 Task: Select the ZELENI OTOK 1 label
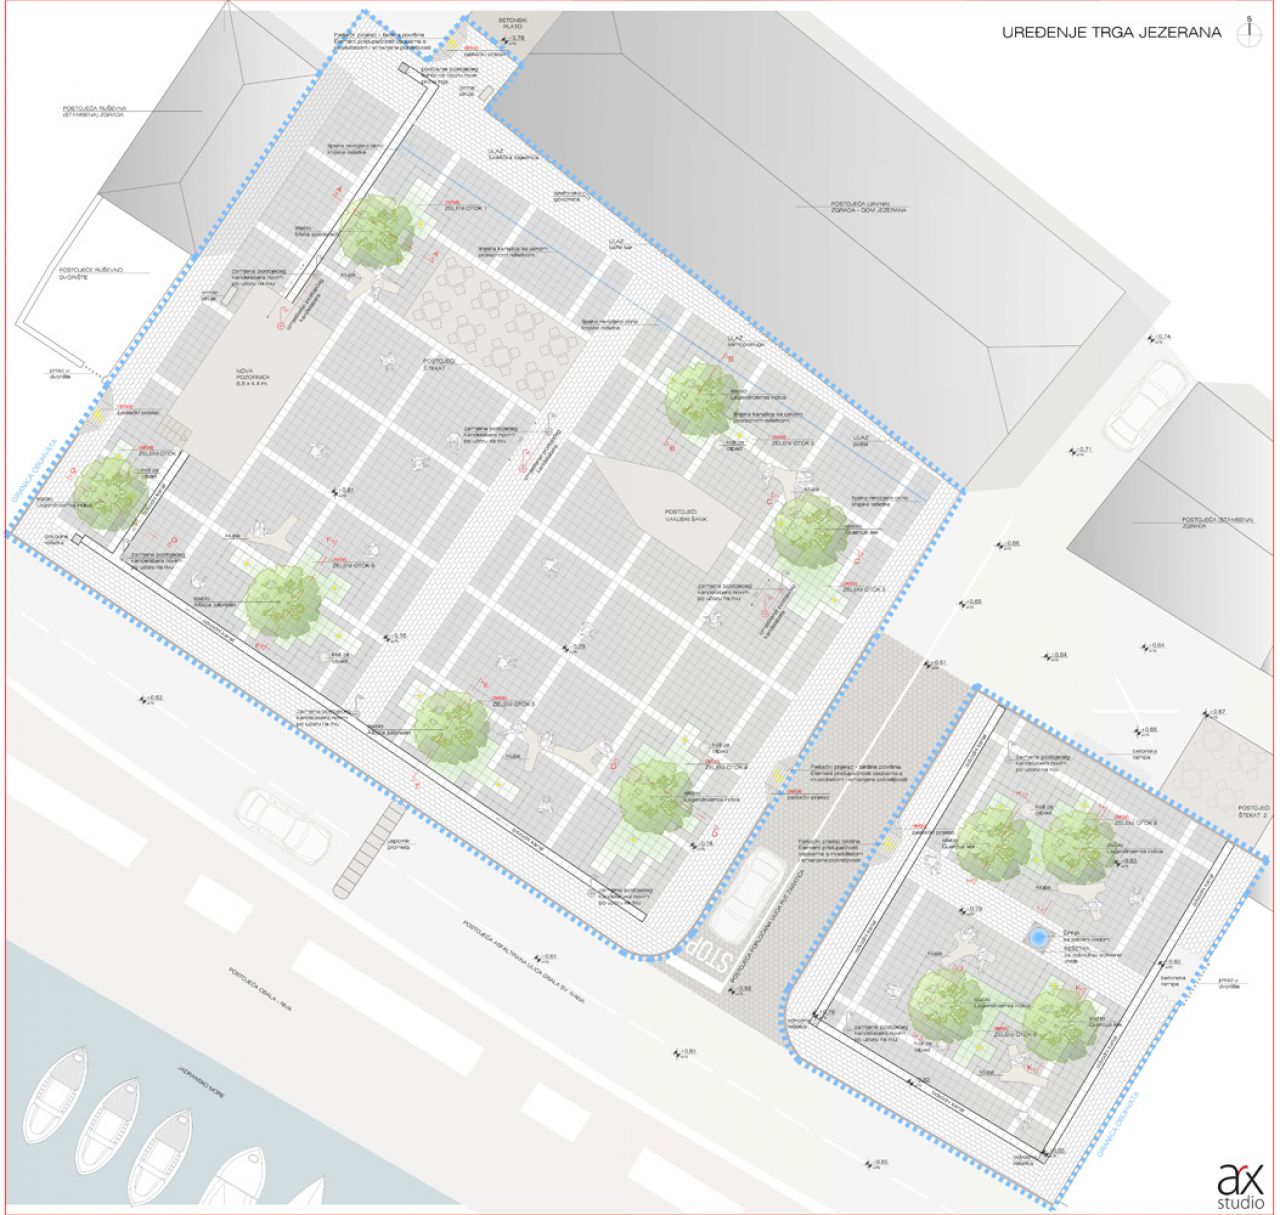pyautogui.click(x=465, y=208)
